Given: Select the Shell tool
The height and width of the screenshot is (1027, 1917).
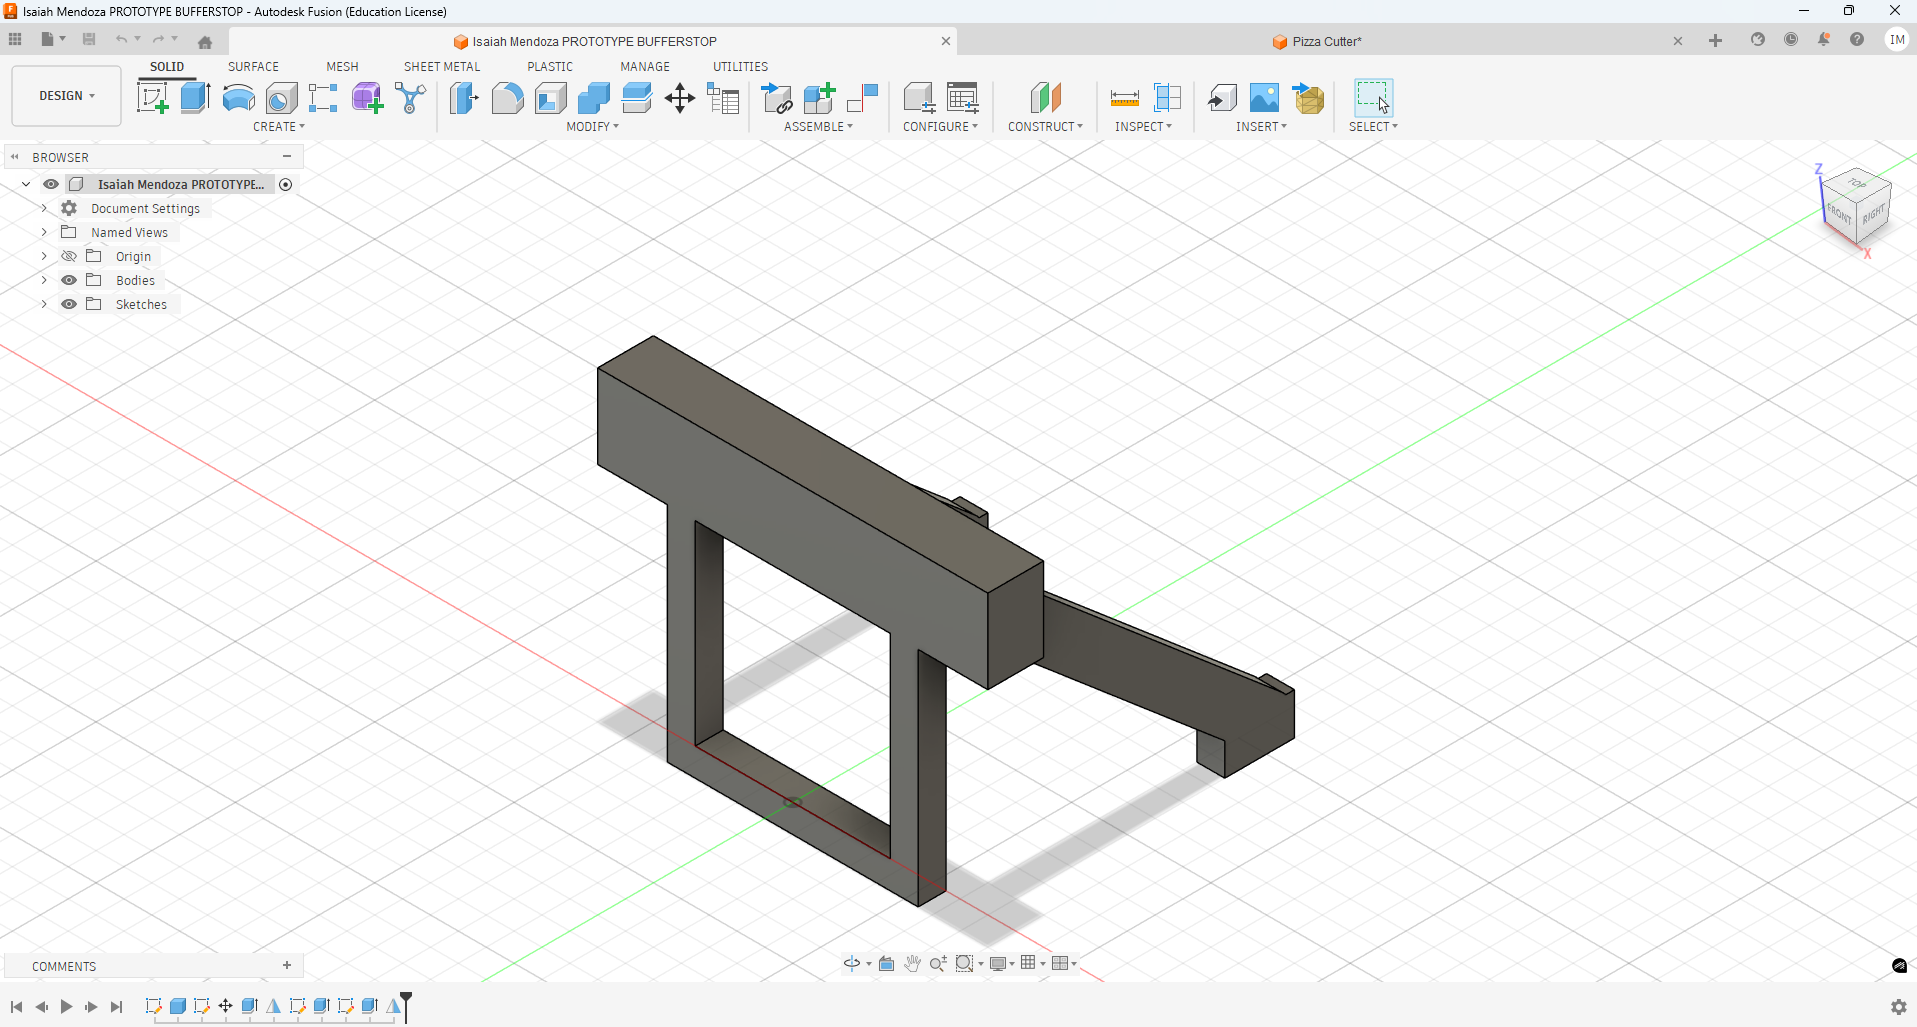Looking at the screenshot, I should pyautogui.click(x=550, y=98).
